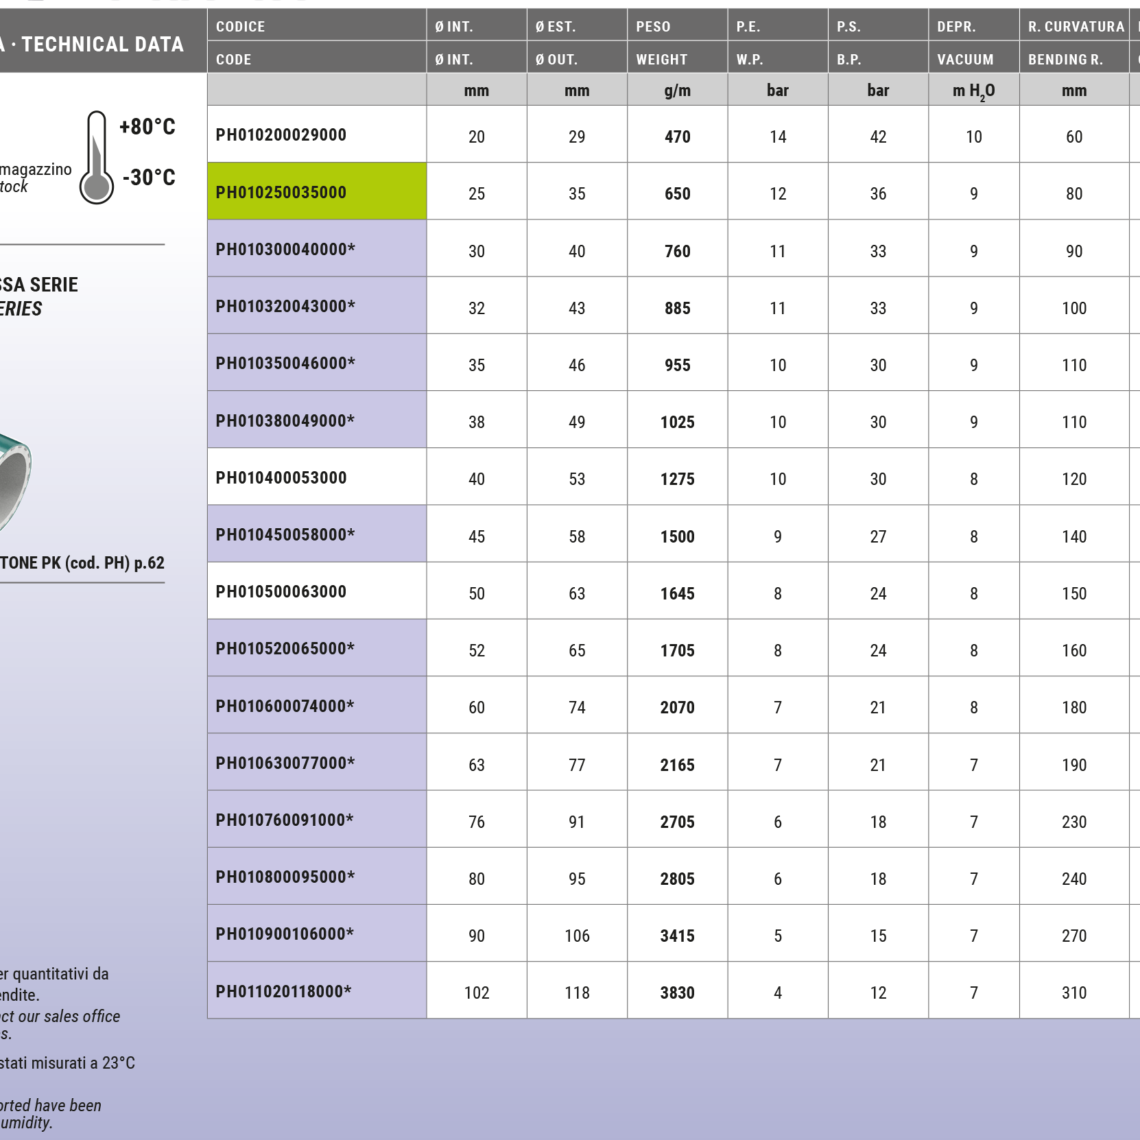Click the DEPR. vacuum column header
Image resolution: width=1140 pixels, height=1140 pixels.
pos(956,27)
